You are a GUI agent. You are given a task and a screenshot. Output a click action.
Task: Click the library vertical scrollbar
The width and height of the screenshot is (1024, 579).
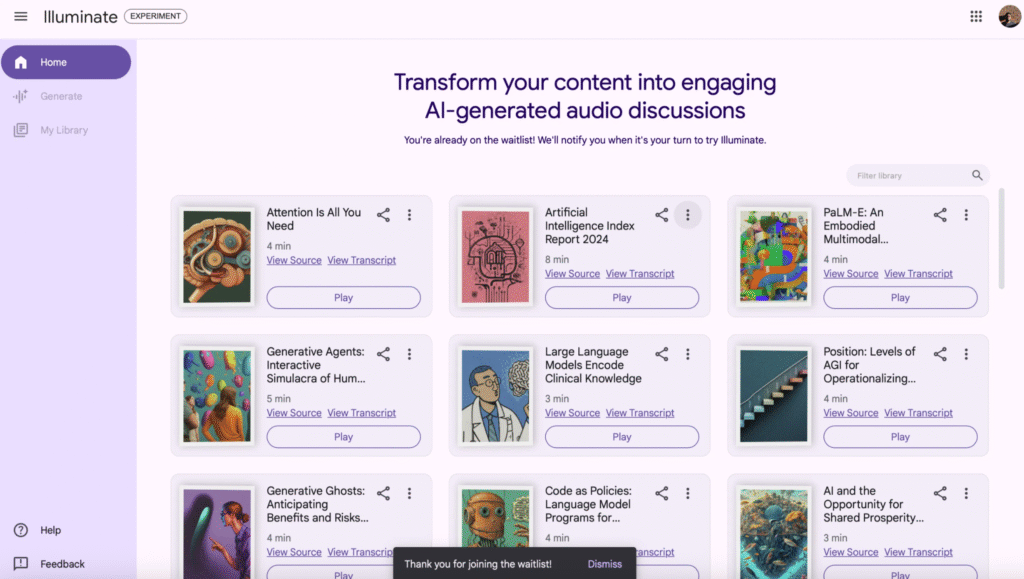pyautogui.click(x=1001, y=238)
